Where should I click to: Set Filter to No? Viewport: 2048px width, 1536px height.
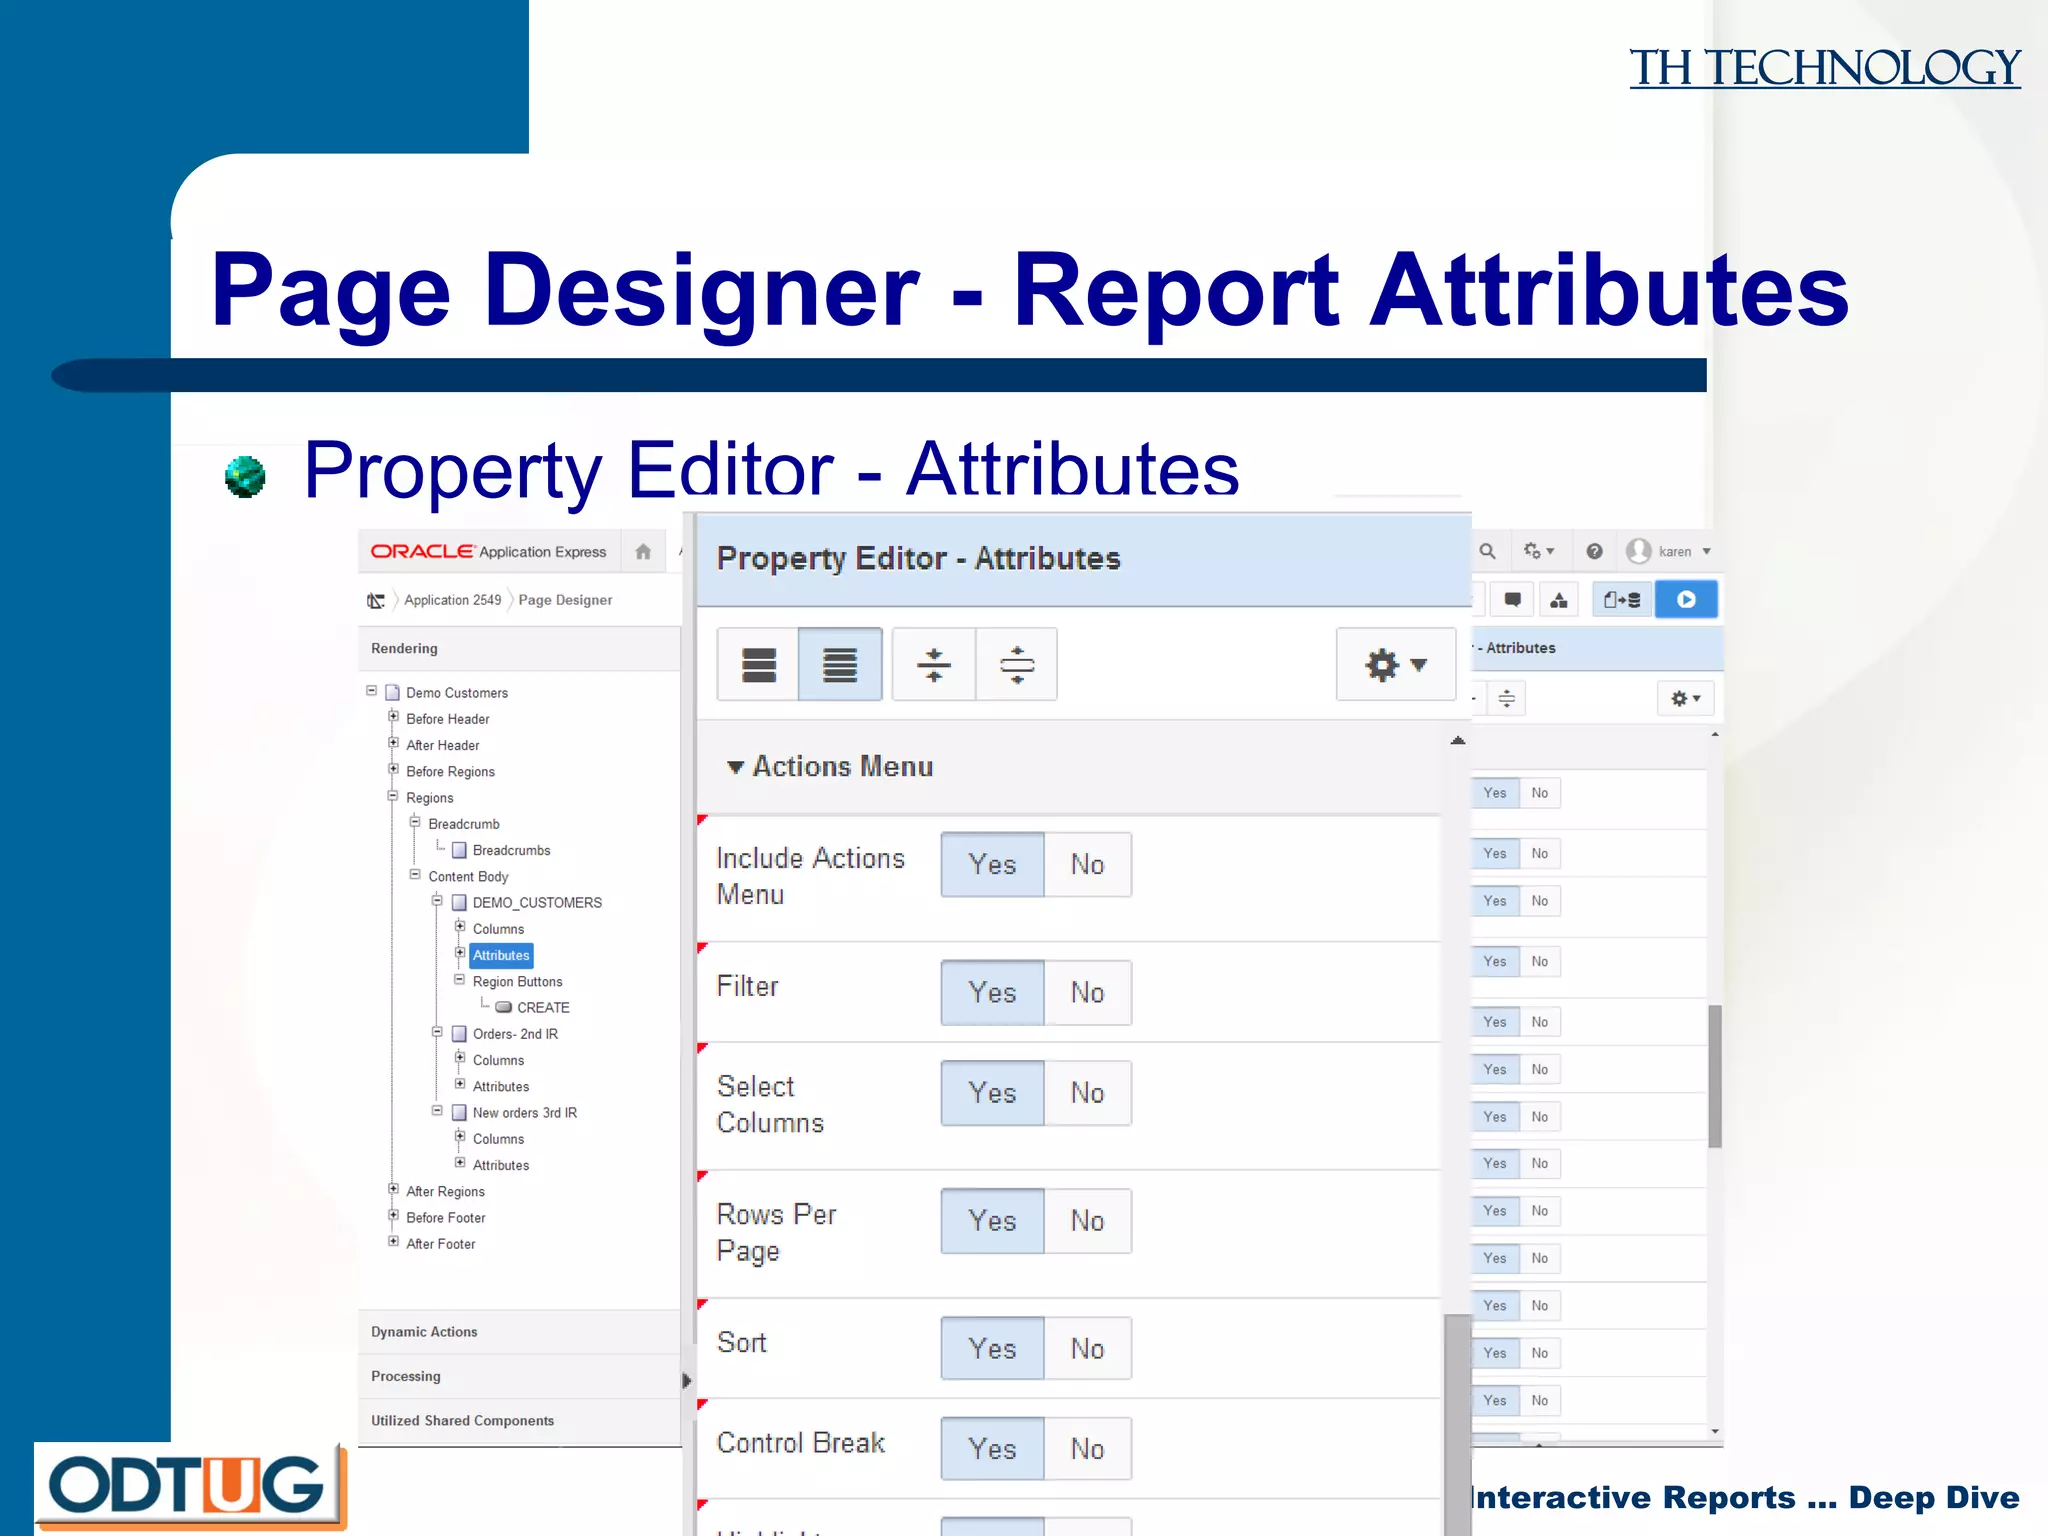pyautogui.click(x=1088, y=993)
